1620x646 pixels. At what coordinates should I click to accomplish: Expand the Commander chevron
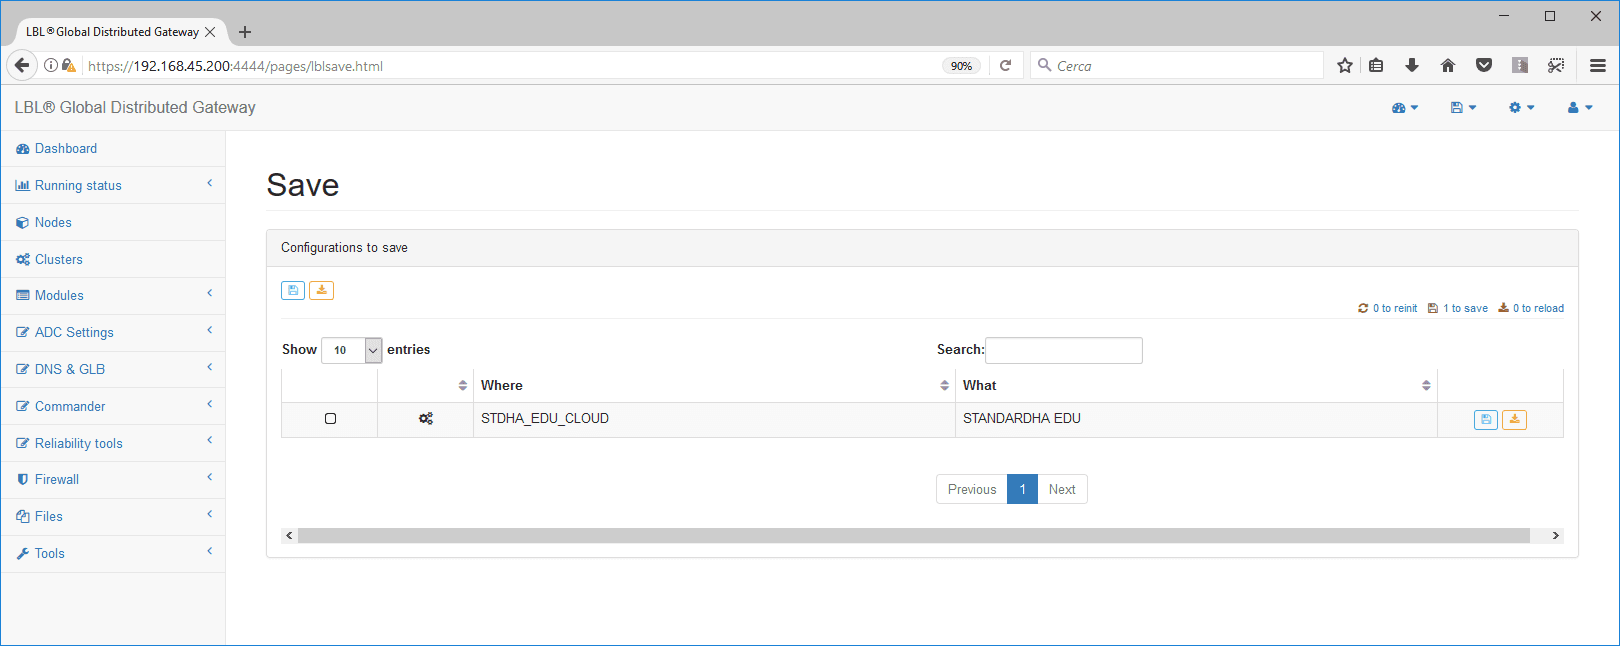click(210, 404)
